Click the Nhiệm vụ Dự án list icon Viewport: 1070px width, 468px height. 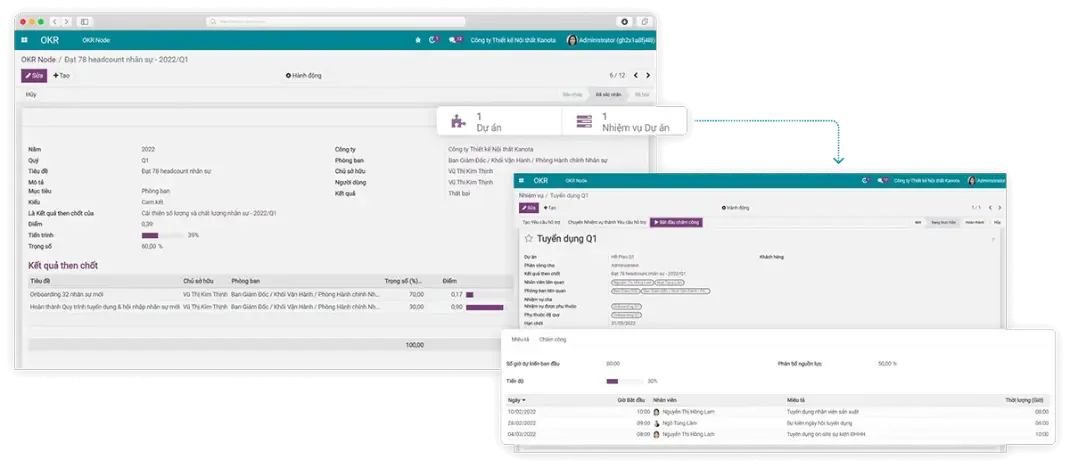click(581, 122)
